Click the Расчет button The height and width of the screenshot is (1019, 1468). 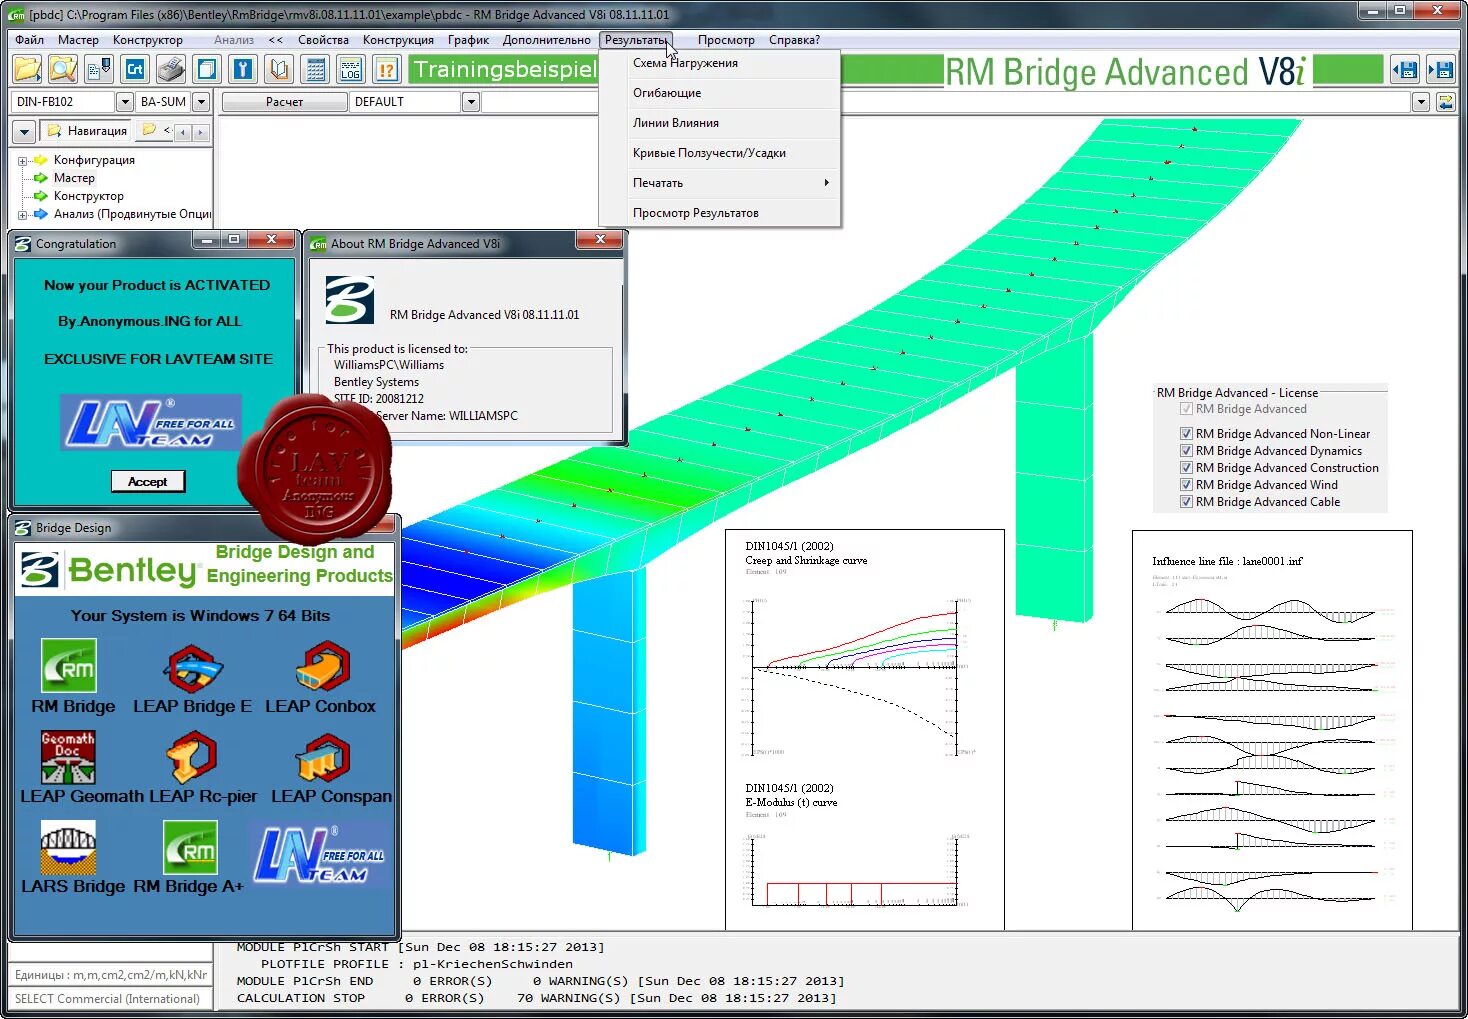pos(285,102)
